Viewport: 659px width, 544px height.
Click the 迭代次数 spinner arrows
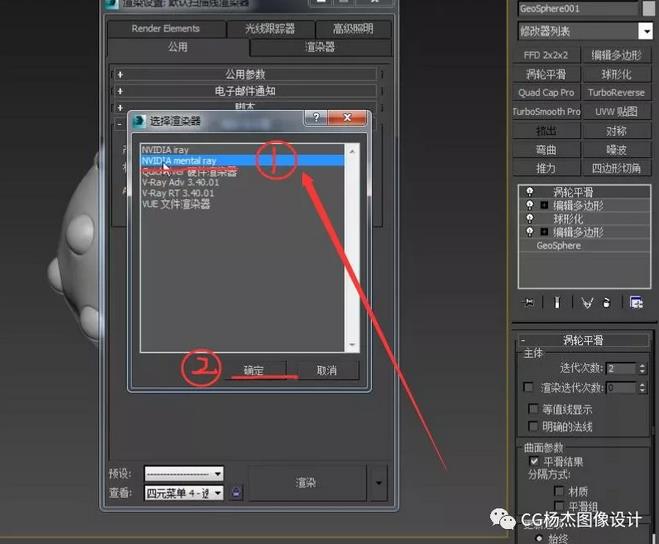pos(642,369)
